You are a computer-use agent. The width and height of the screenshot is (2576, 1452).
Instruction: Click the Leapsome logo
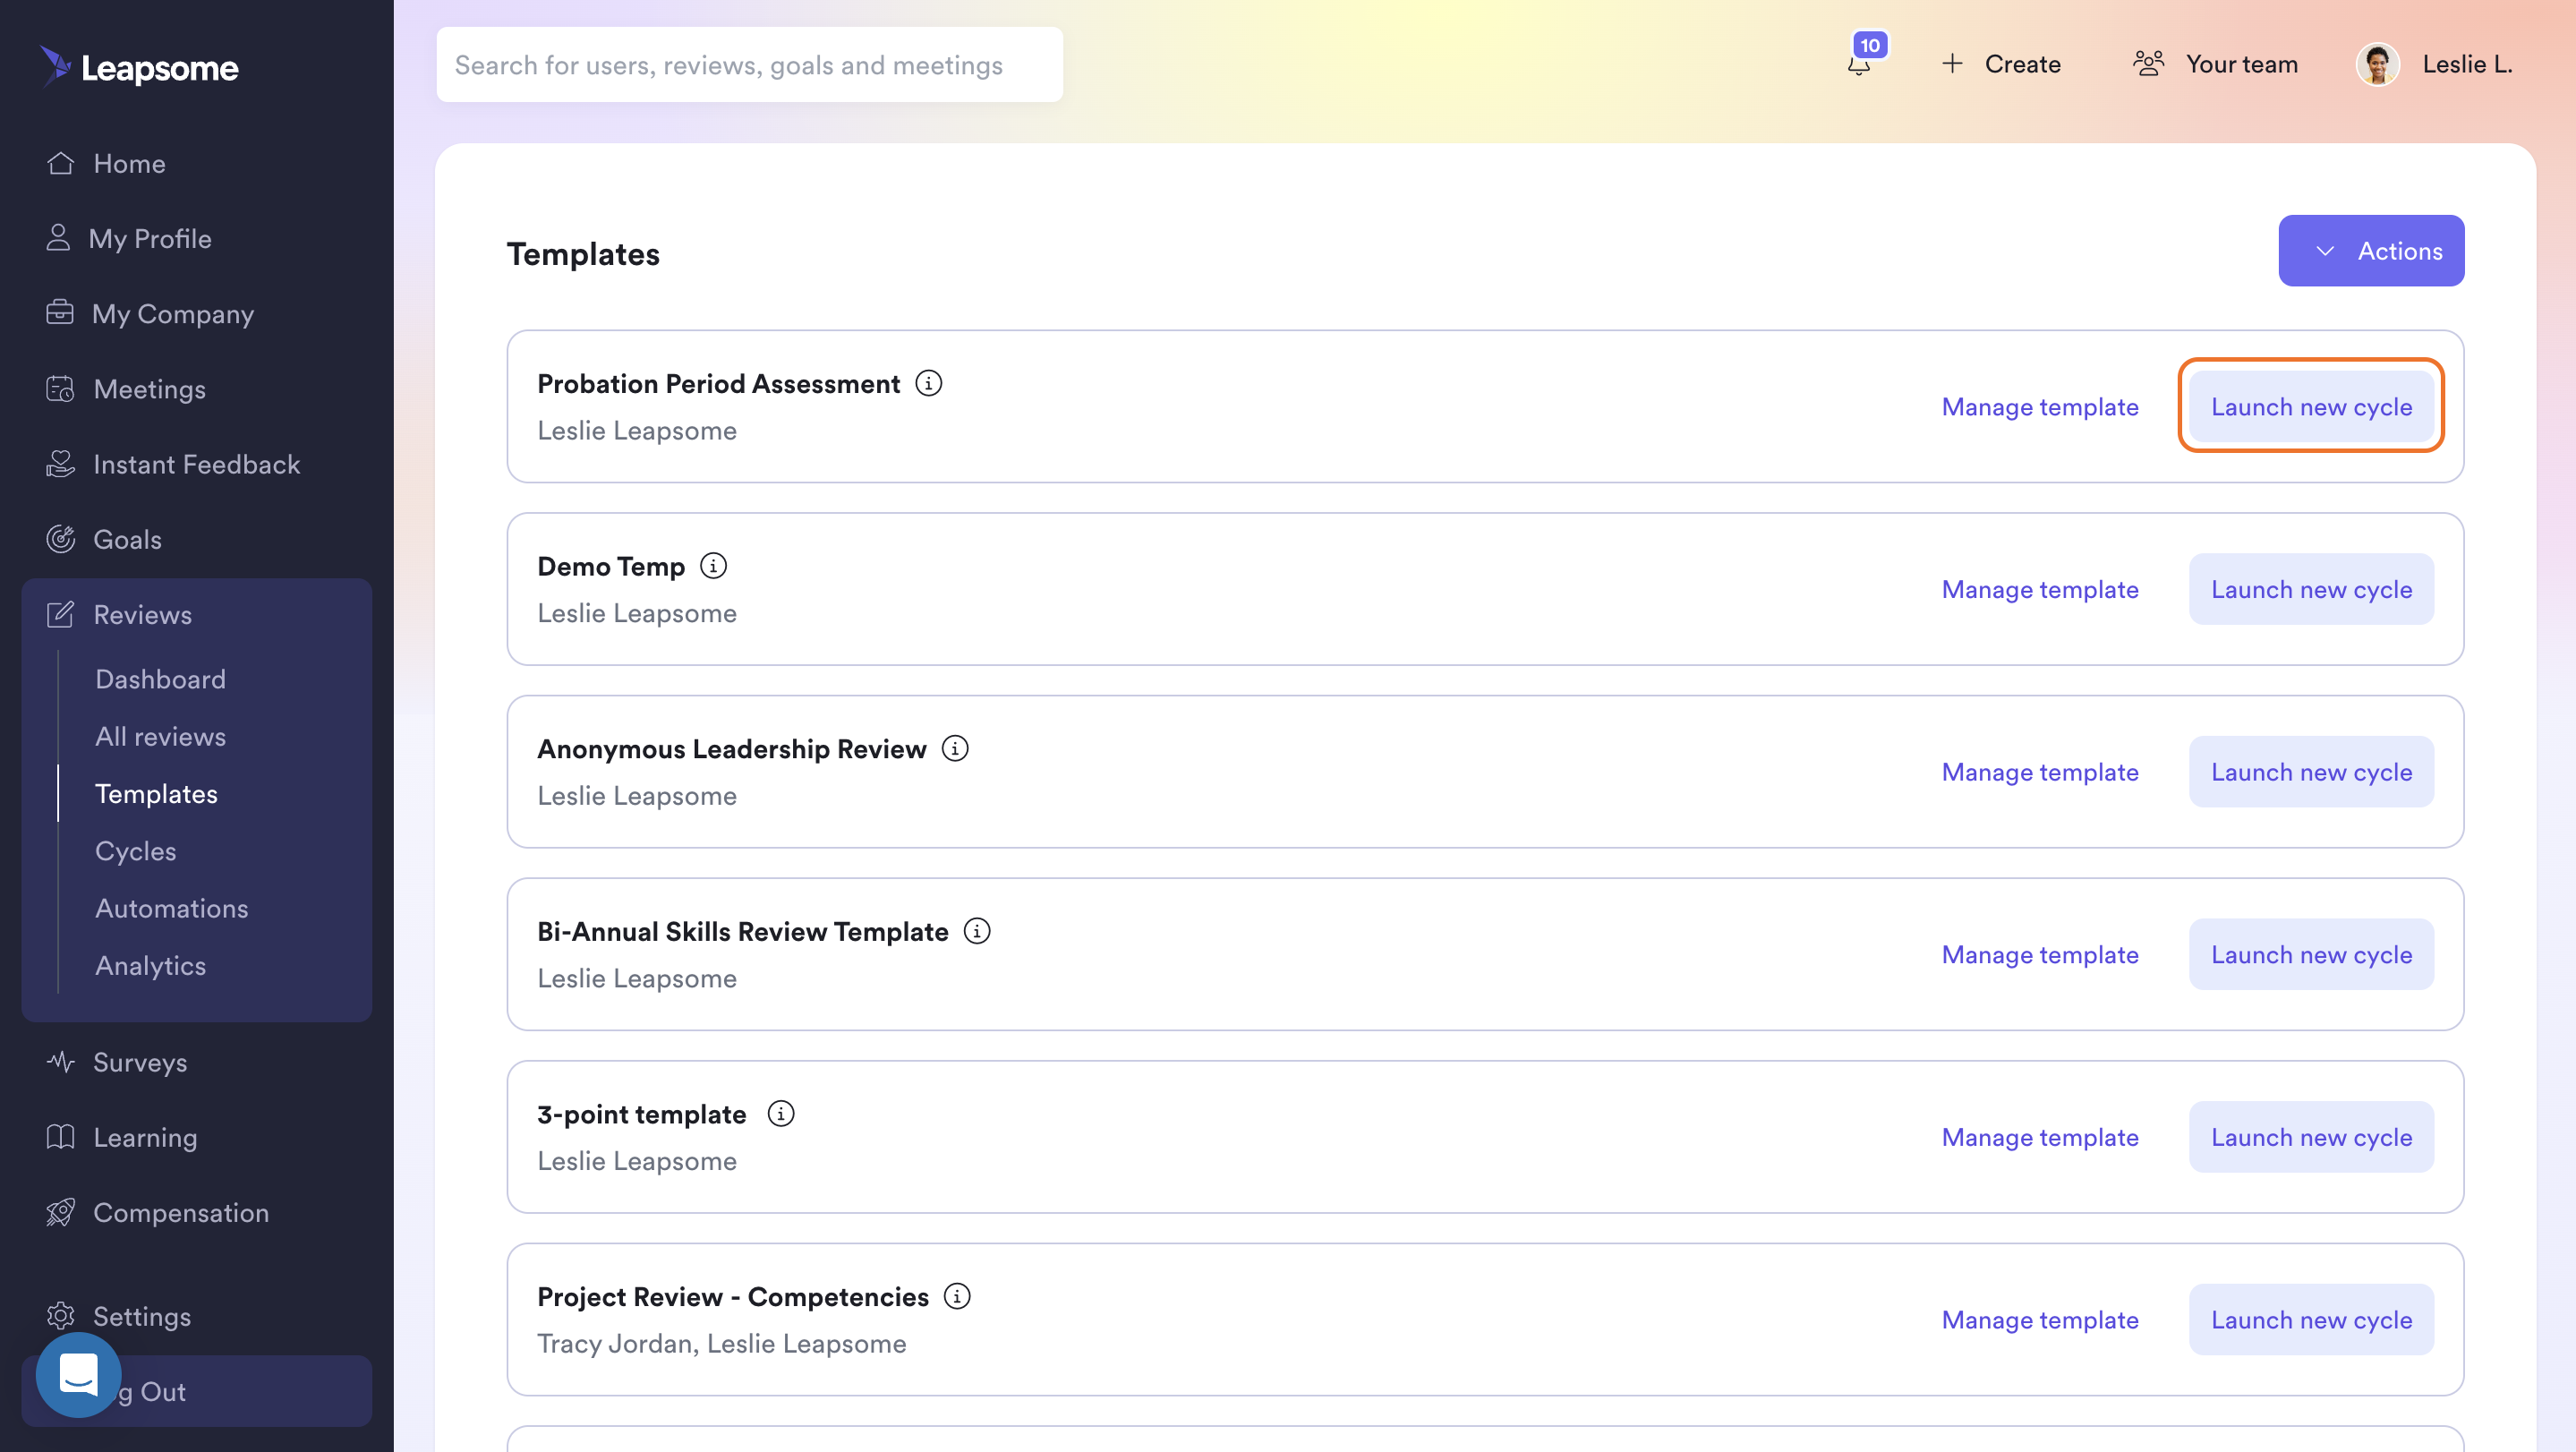point(139,67)
